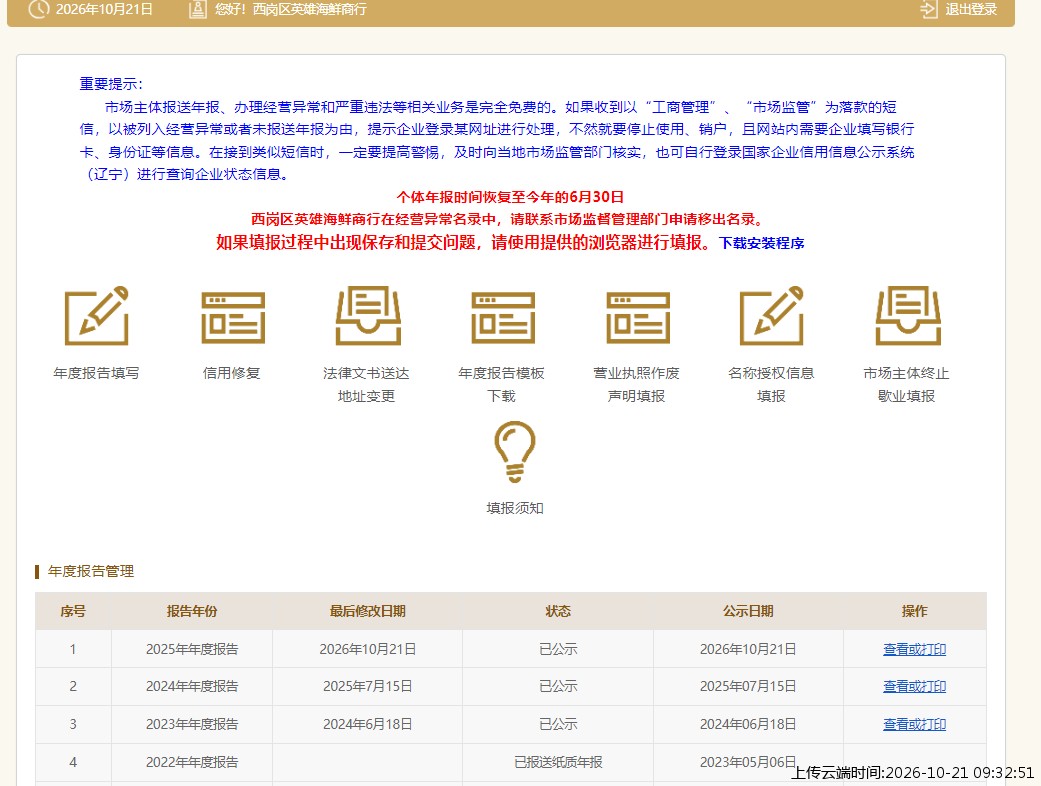Click the 序号 column header
1041x786 pixels.
click(x=73, y=611)
